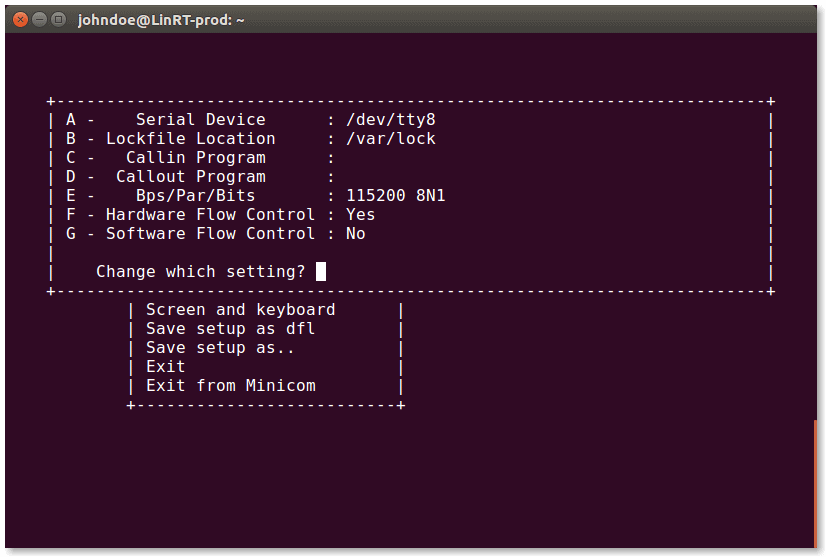The height and width of the screenshot is (557, 826).
Task: Click the /var/lock lockfile path value
Action: click(390, 139)
